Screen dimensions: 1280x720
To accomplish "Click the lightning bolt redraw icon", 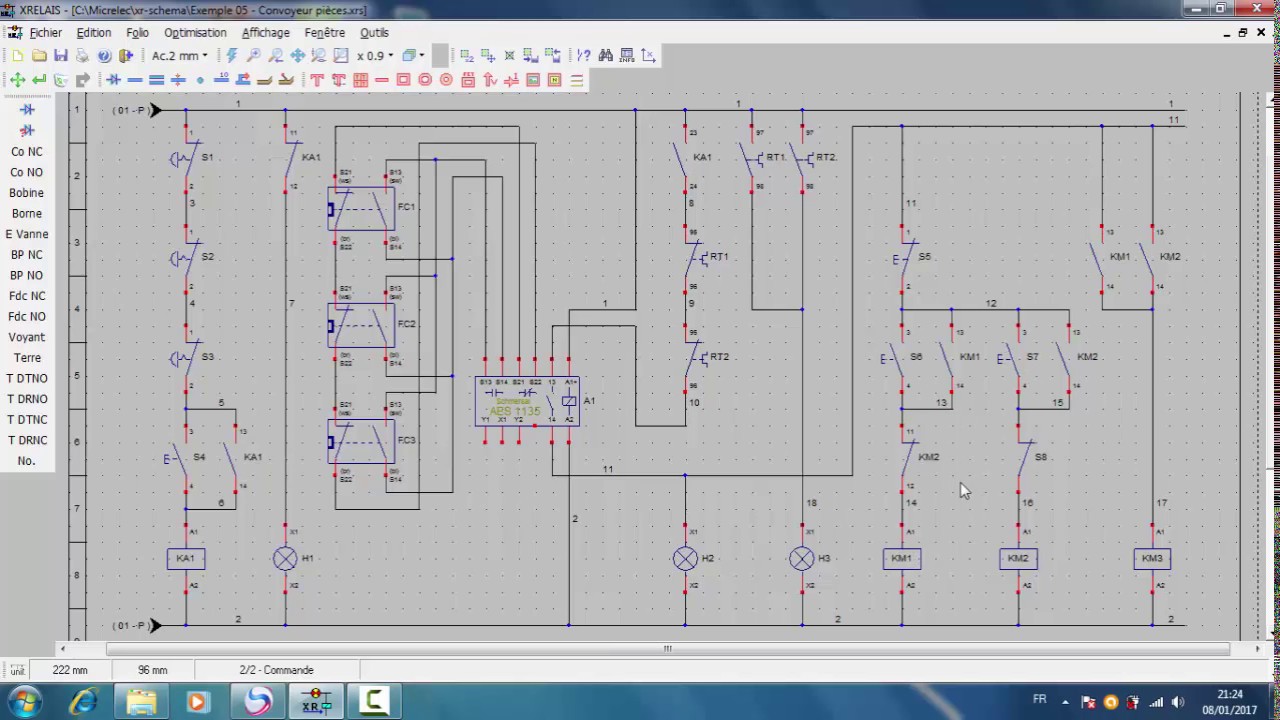I will [x=232, y=56].
